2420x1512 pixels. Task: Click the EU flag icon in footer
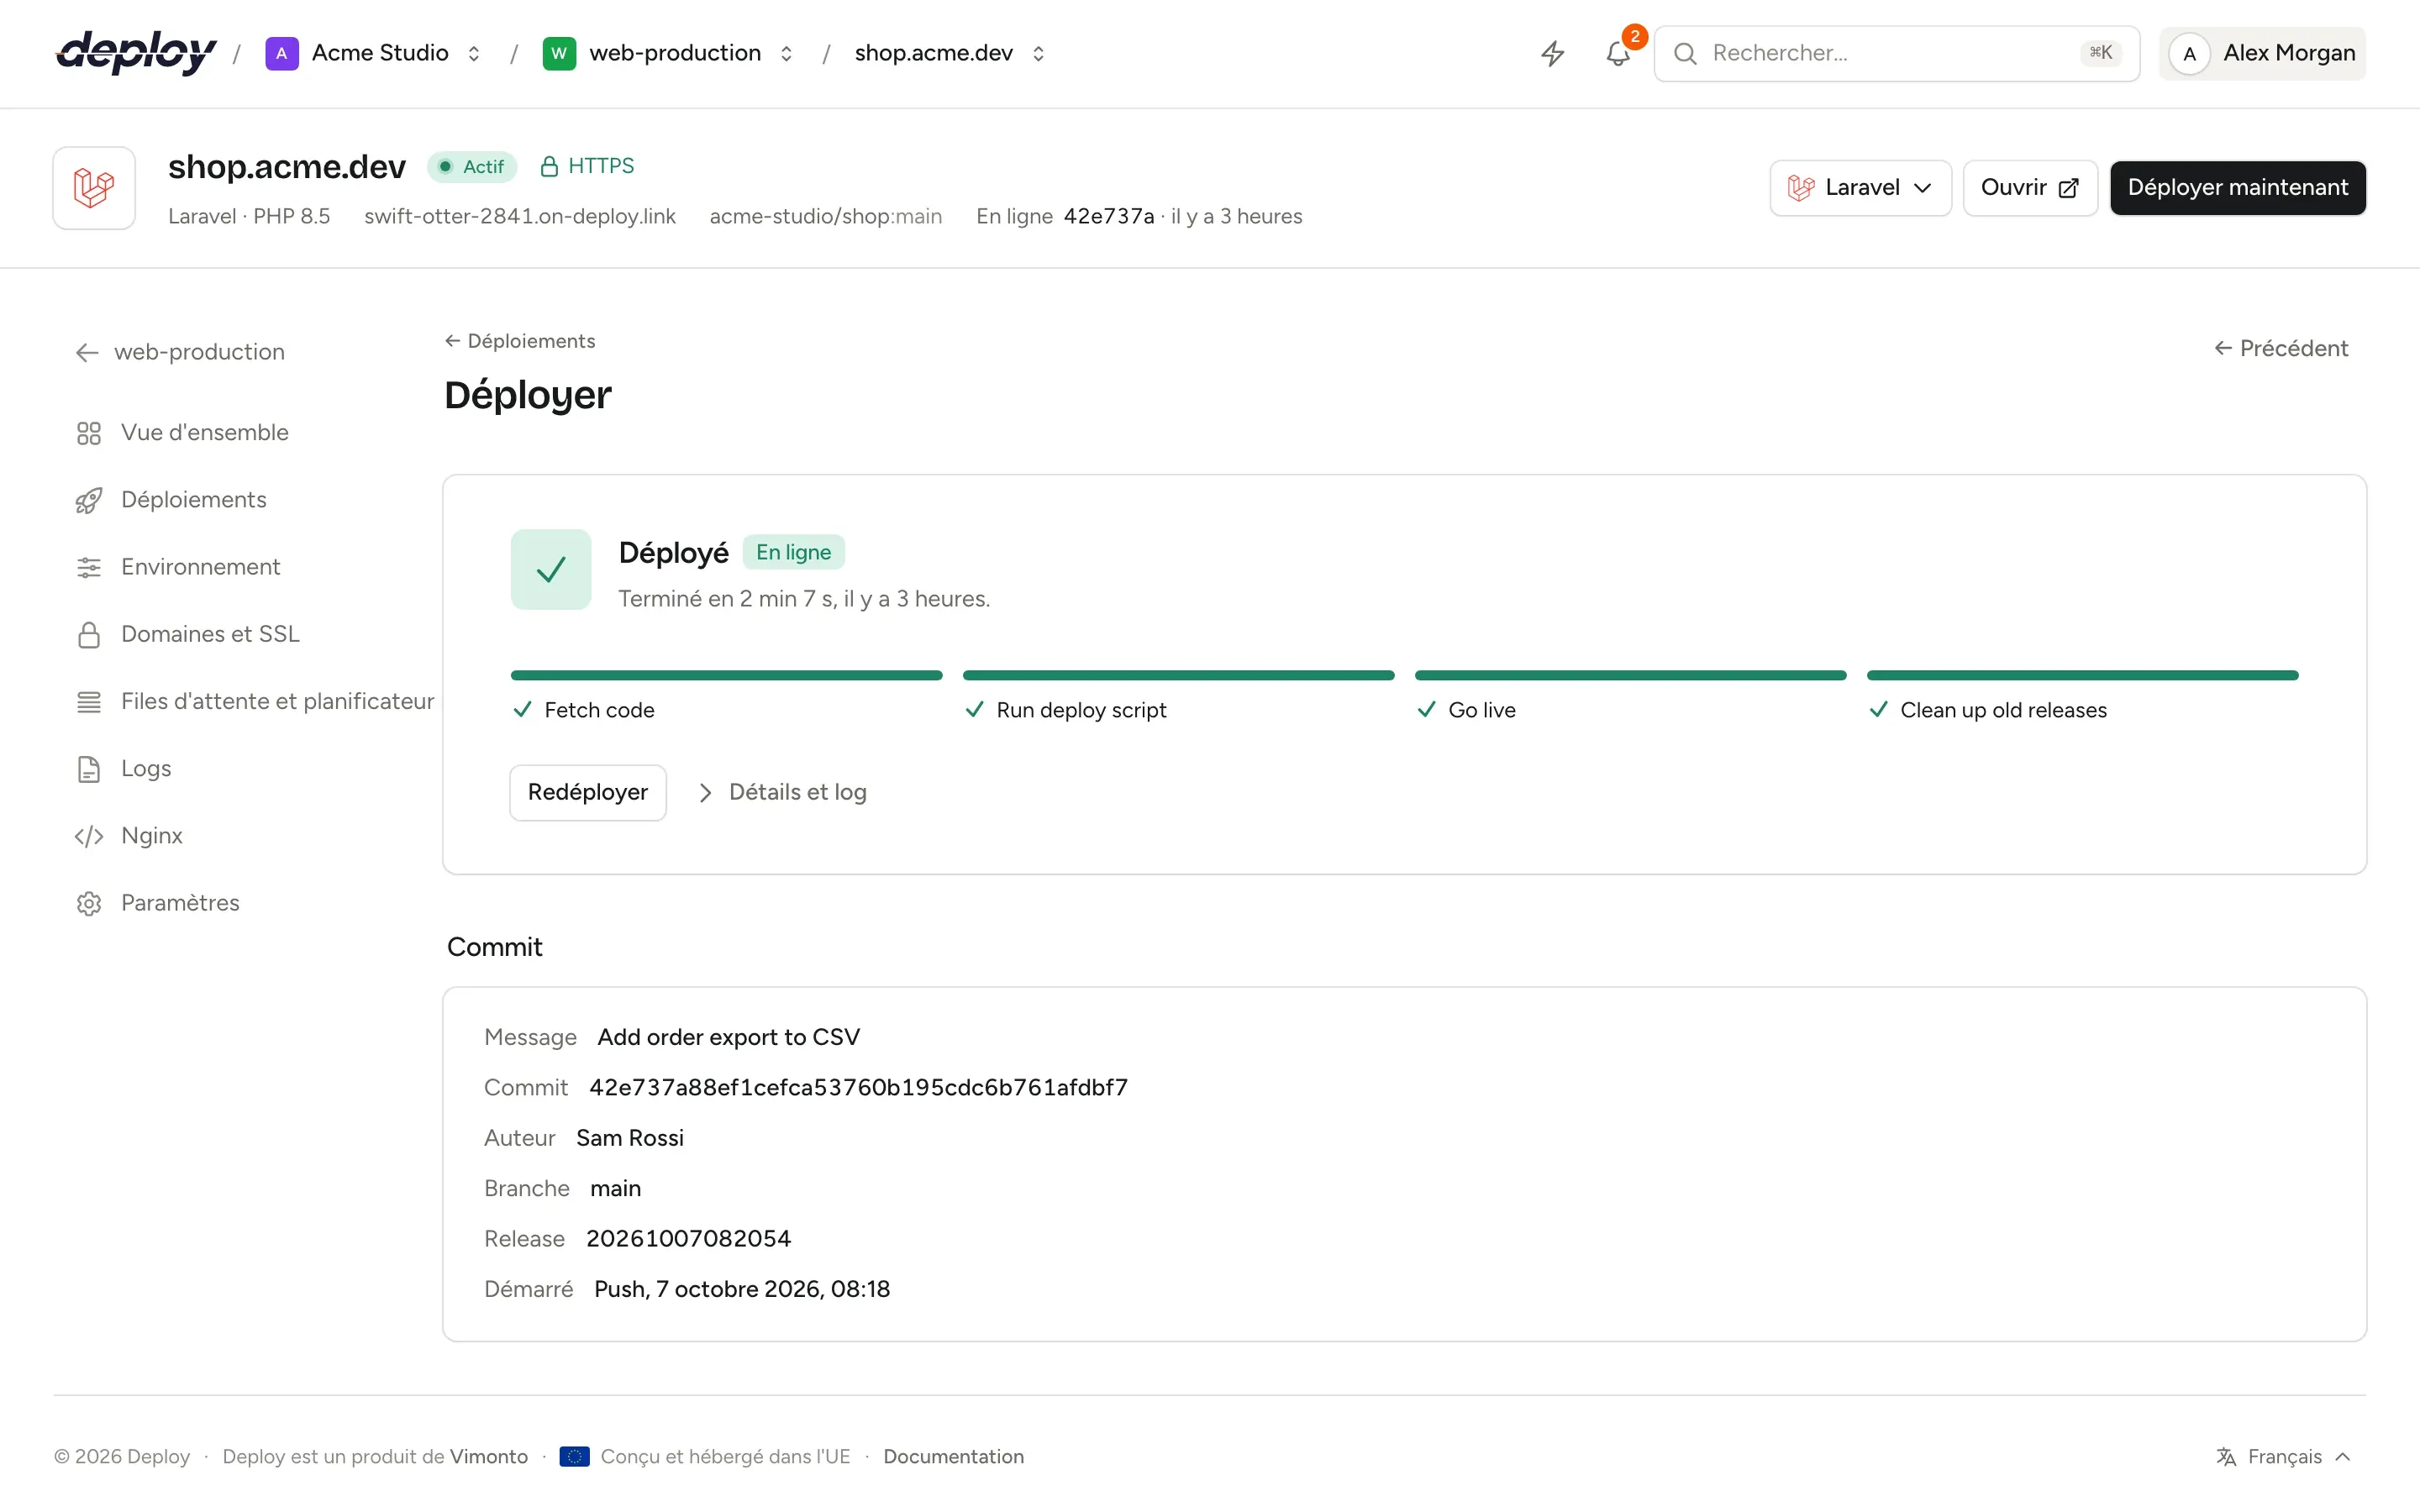tap(574, 1456)
